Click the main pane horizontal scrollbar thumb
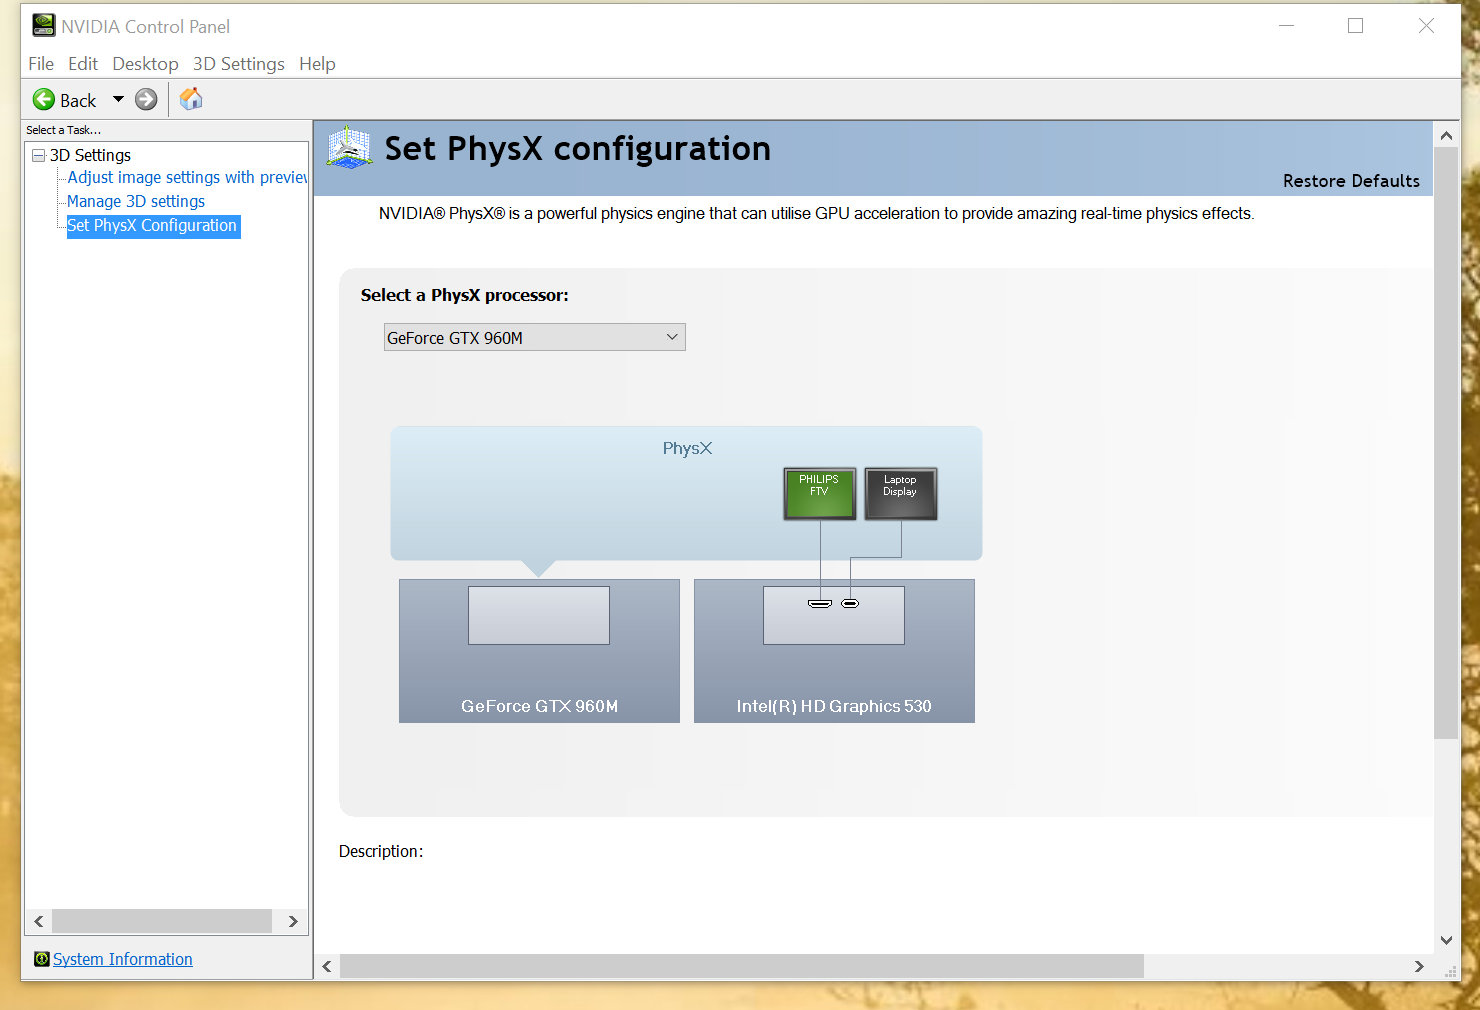The height and width of the screenshot is (1010, 1480). 742,966
